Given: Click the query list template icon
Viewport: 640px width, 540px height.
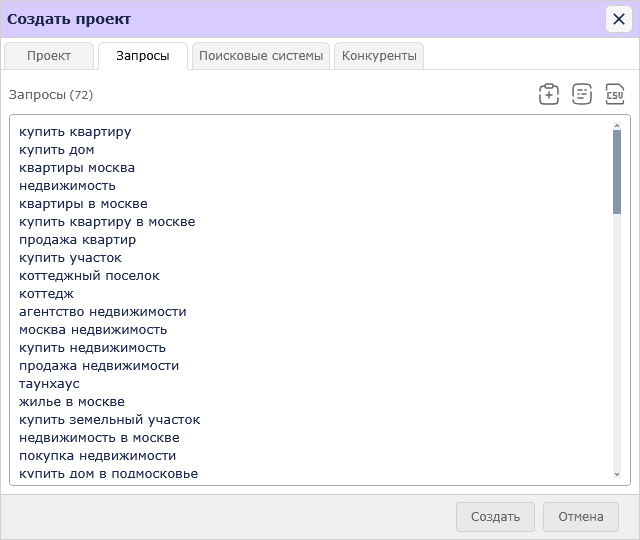Looking at the screenshot, I should click(x=582, y=94).
